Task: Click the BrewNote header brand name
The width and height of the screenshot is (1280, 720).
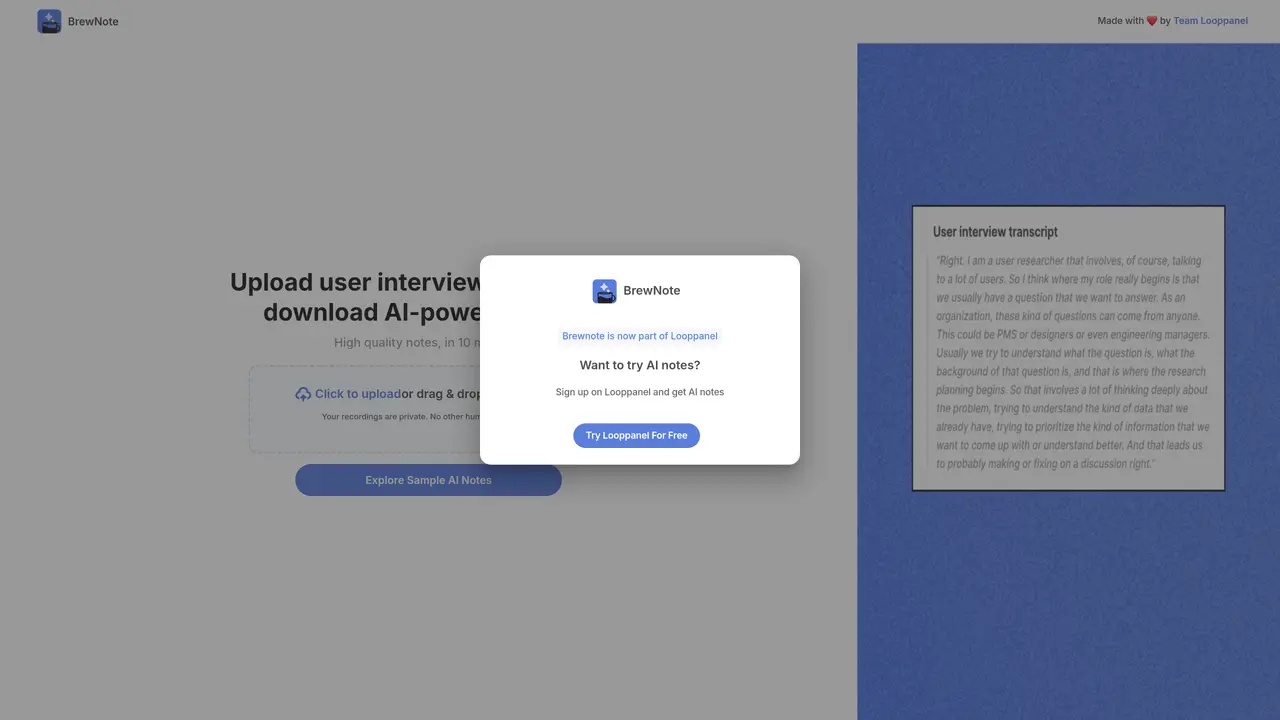Action: [93, 22]
